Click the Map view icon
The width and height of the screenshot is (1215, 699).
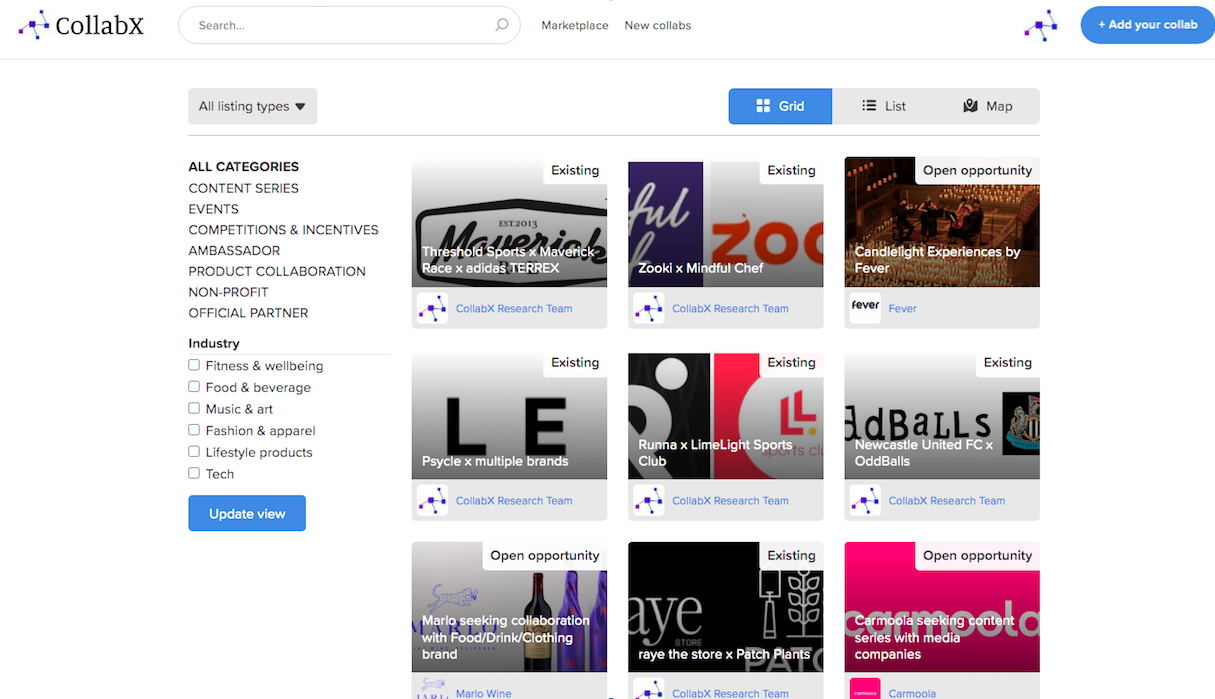pyautogui.click(x=970, y=106)
